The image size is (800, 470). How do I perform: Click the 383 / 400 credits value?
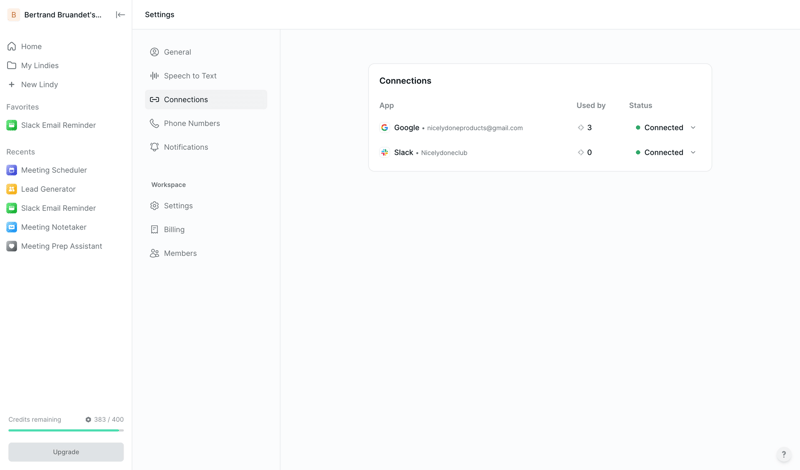pos(109,419)
